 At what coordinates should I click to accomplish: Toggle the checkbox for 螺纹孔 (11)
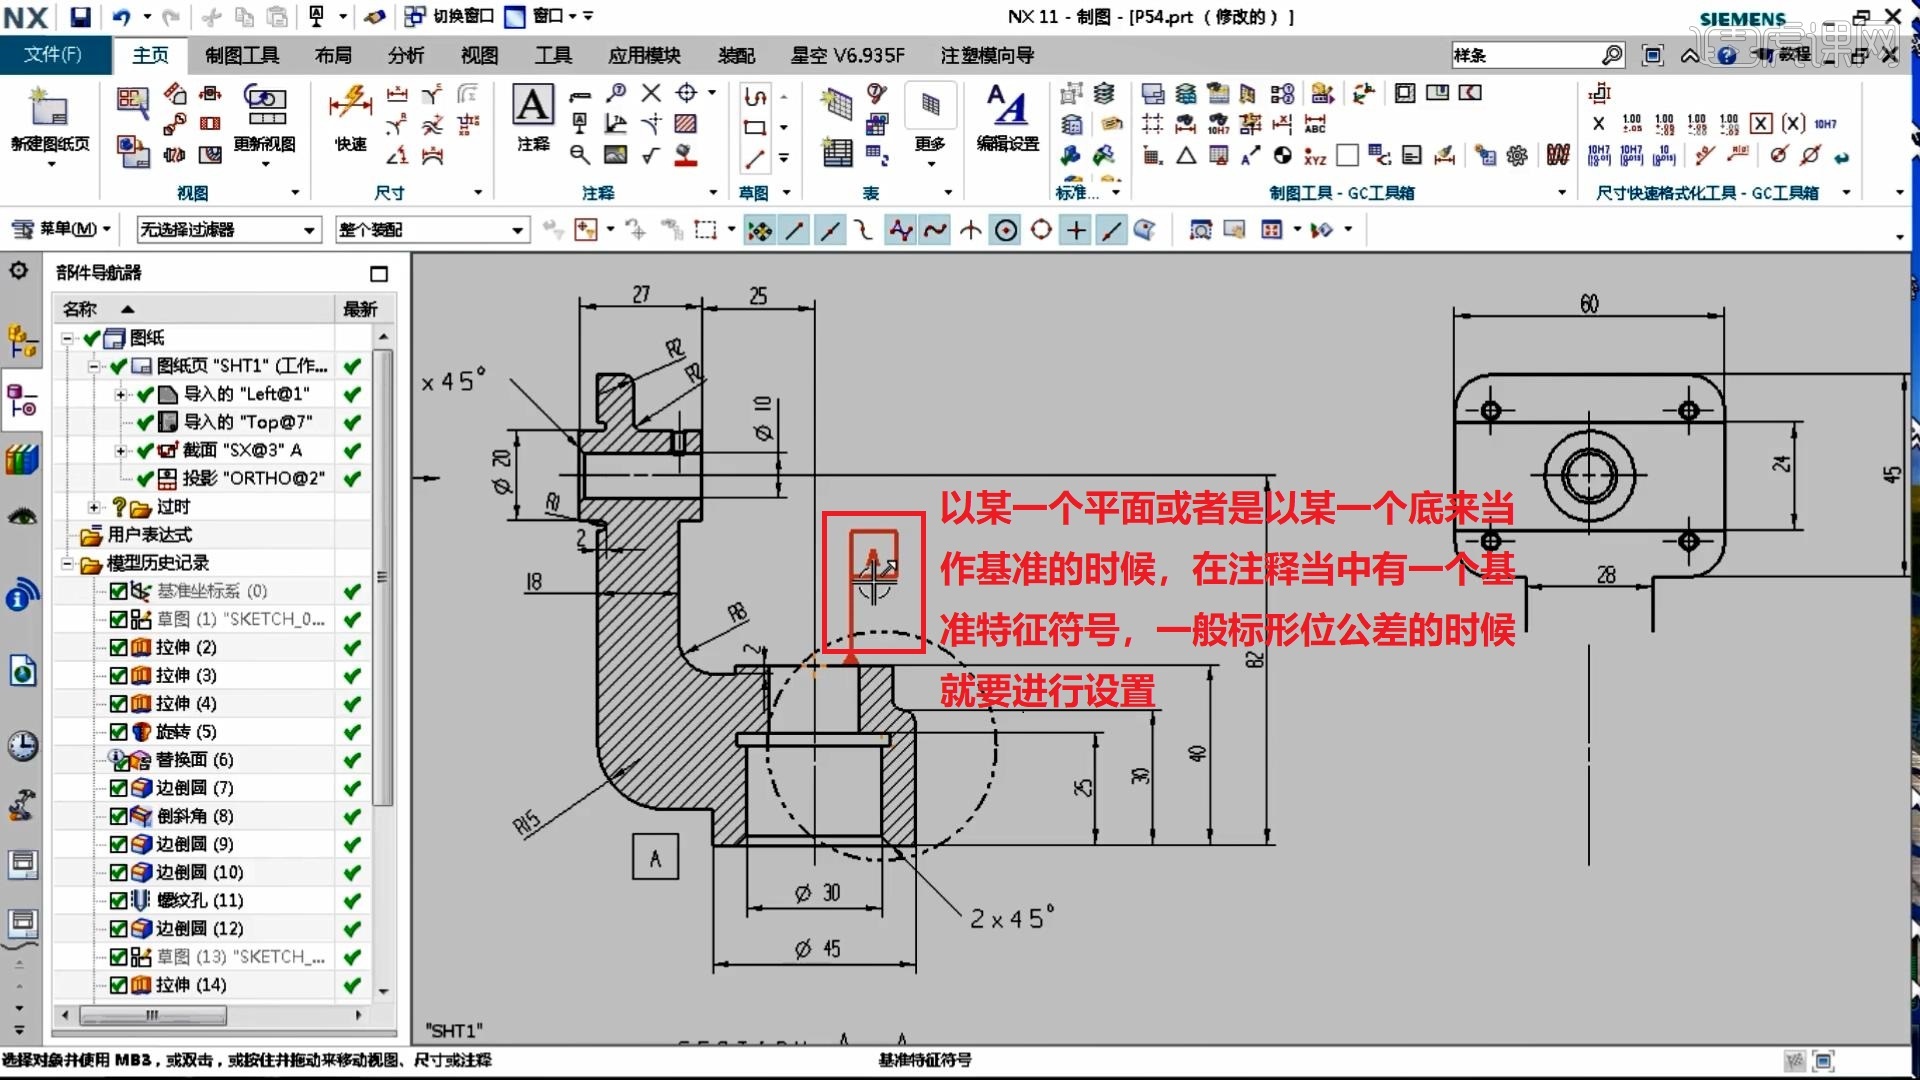(117, 900)
